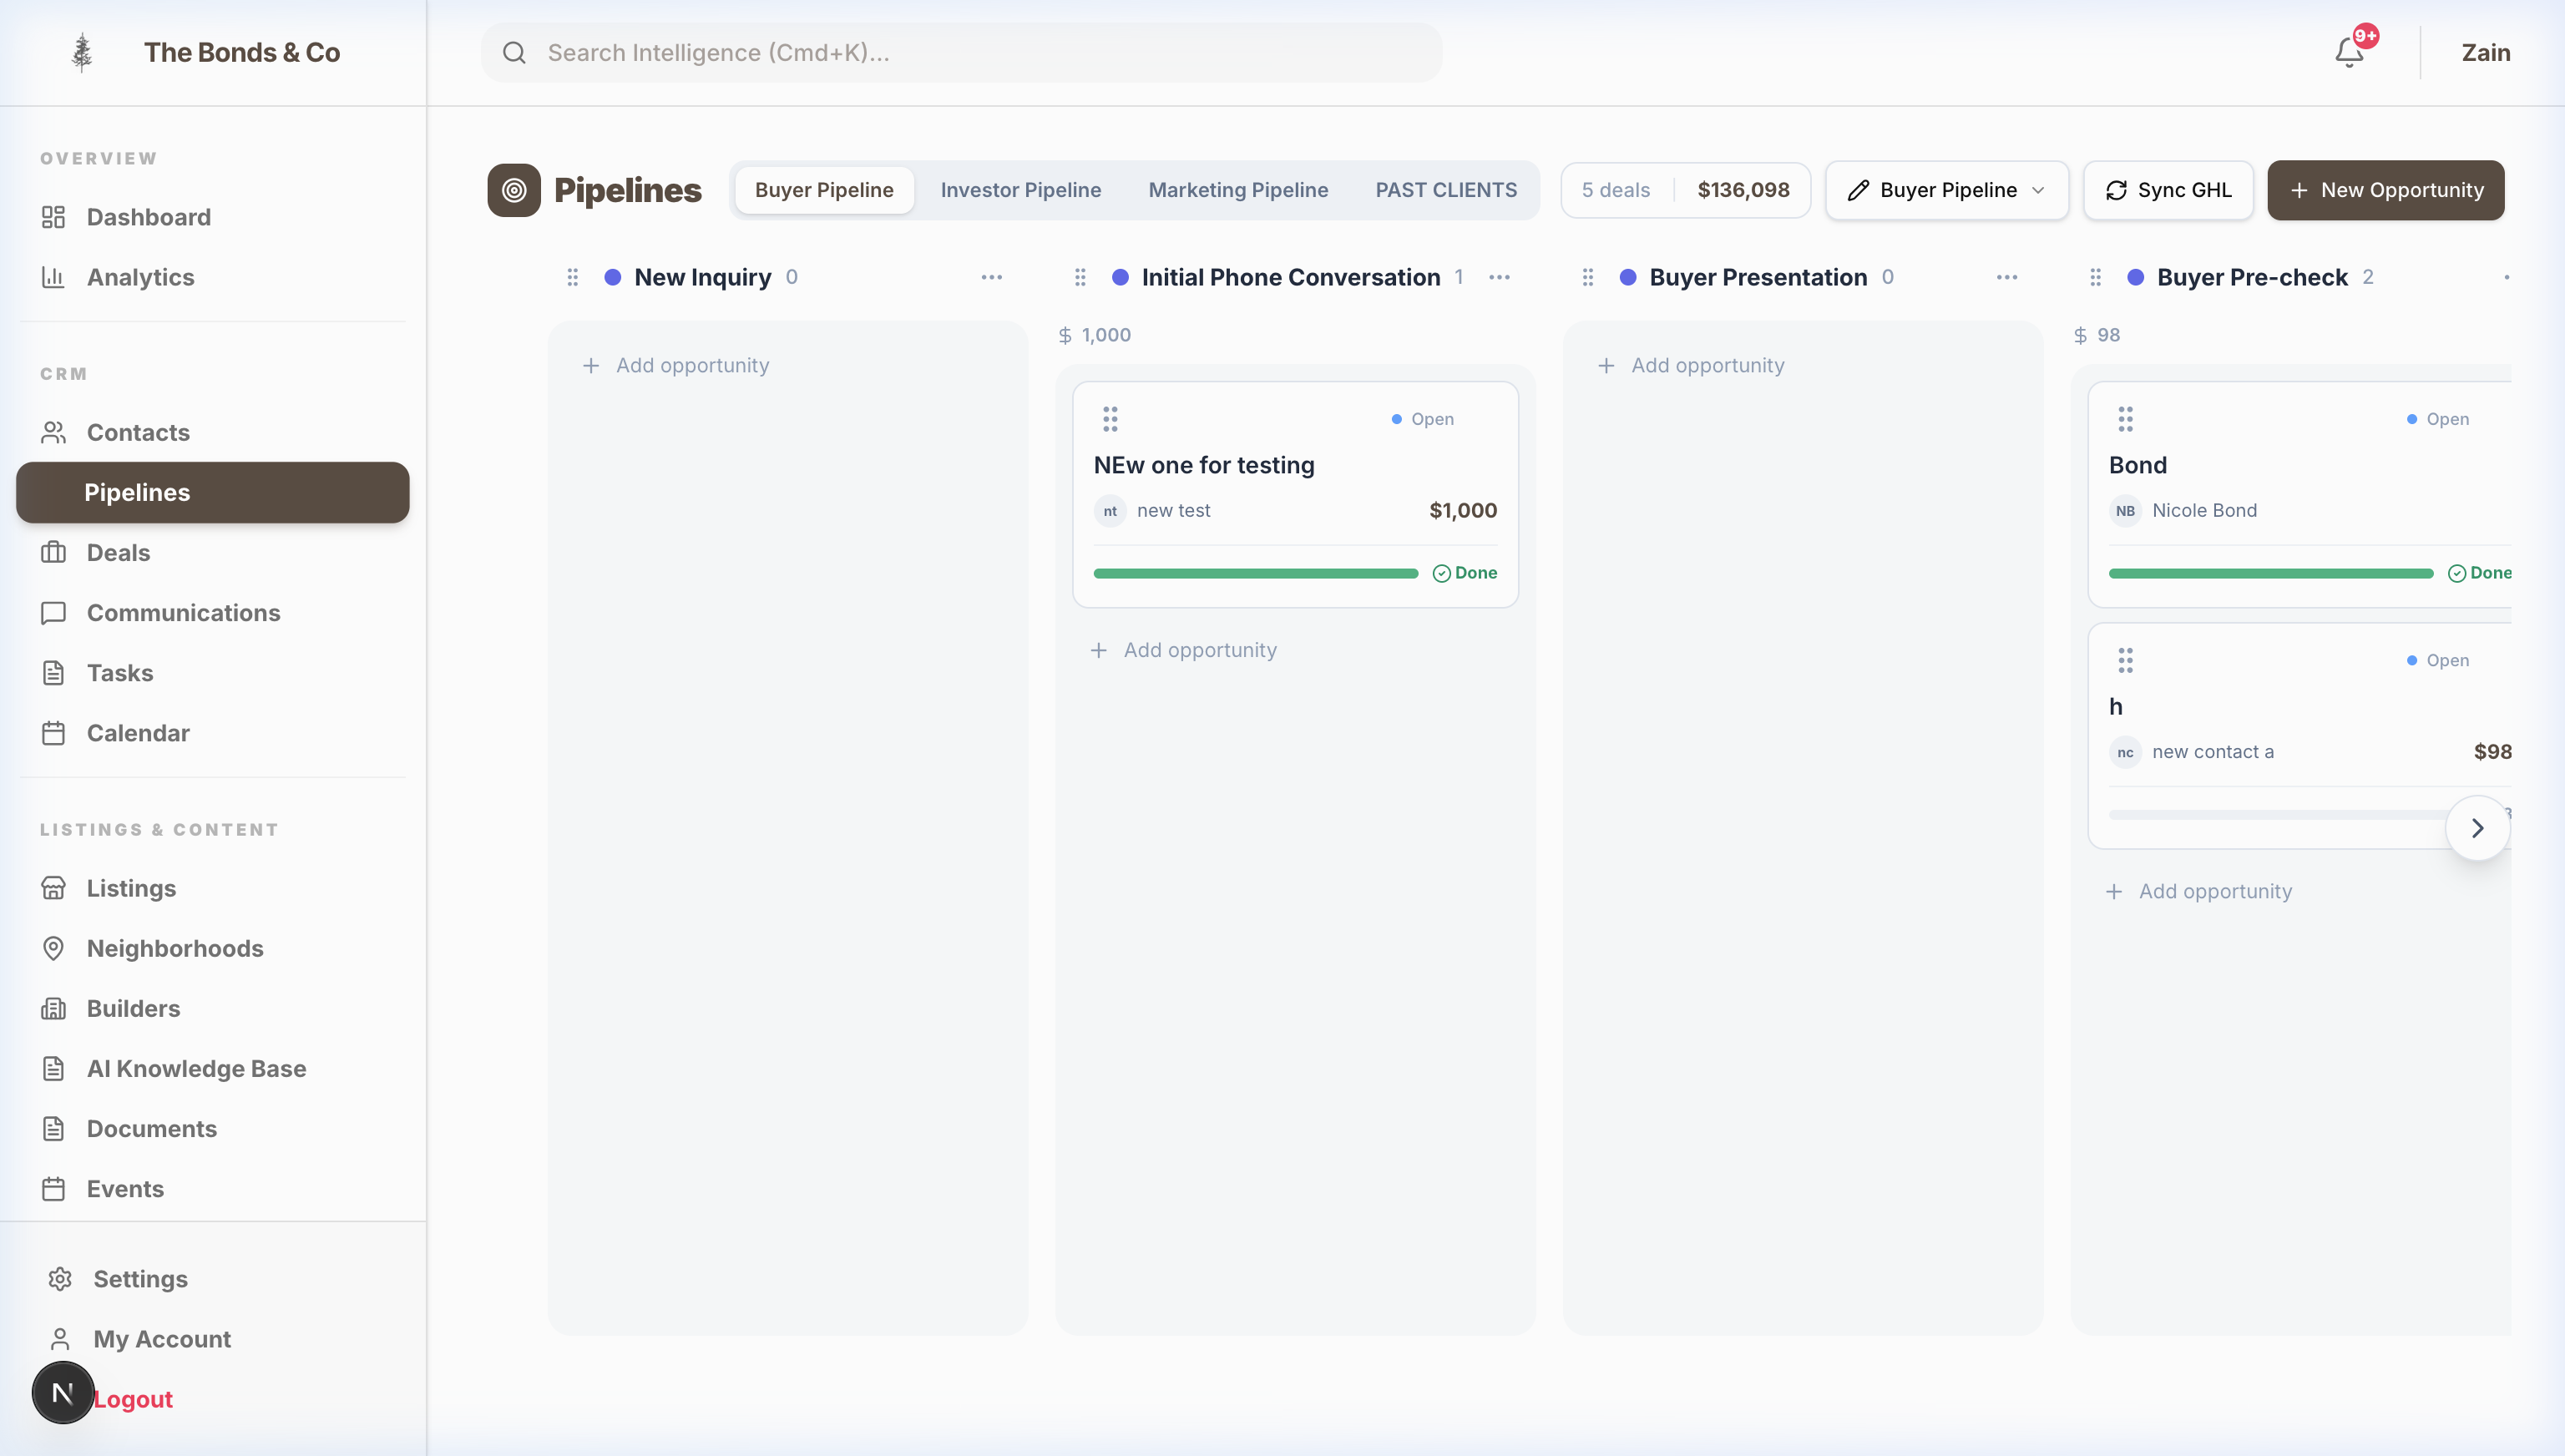Add opportunity in Buyer Presentation column

(1691, 365)
